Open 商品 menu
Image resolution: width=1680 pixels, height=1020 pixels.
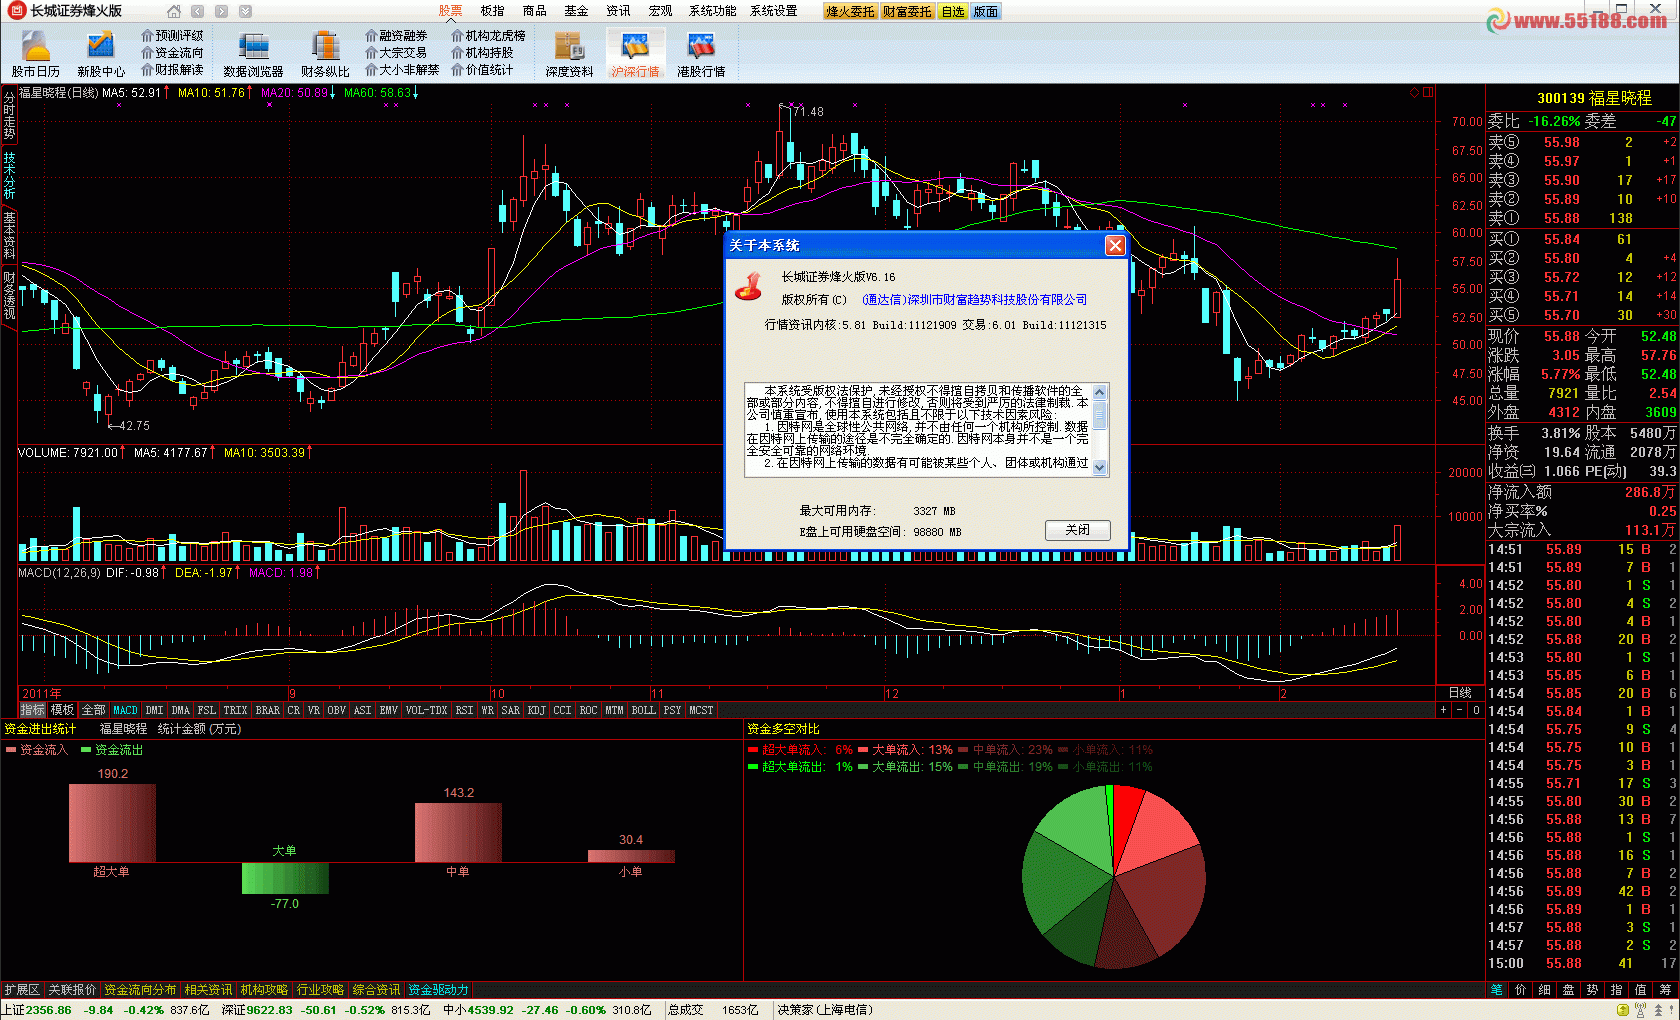(534, 11)
